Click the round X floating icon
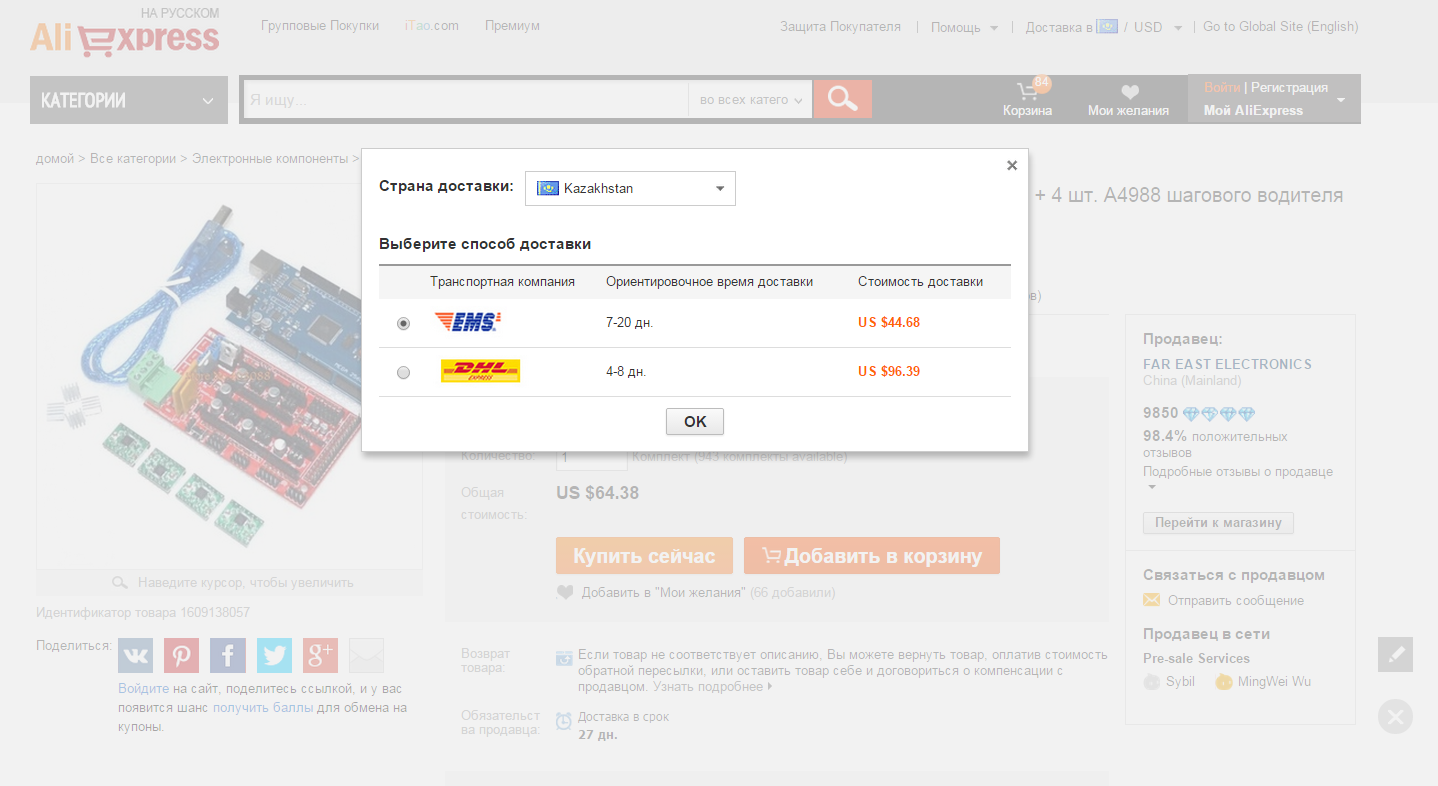 (1396, 716)
